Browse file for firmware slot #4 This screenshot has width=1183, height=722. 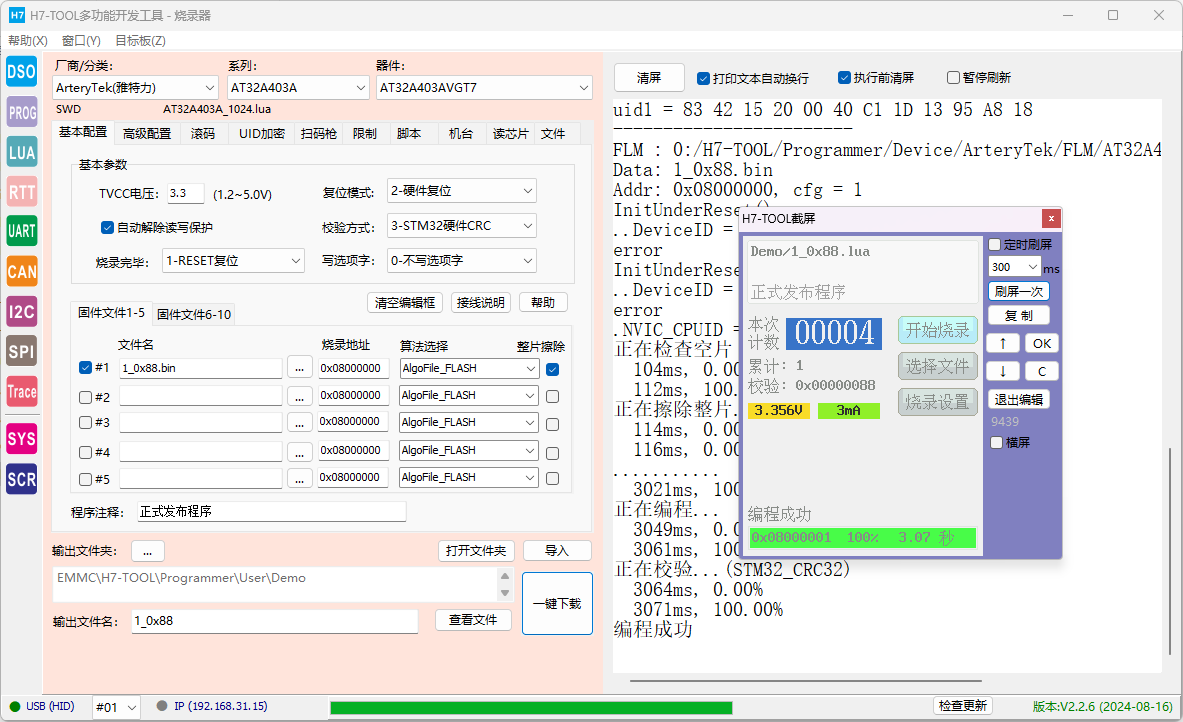tap(300, 451)
